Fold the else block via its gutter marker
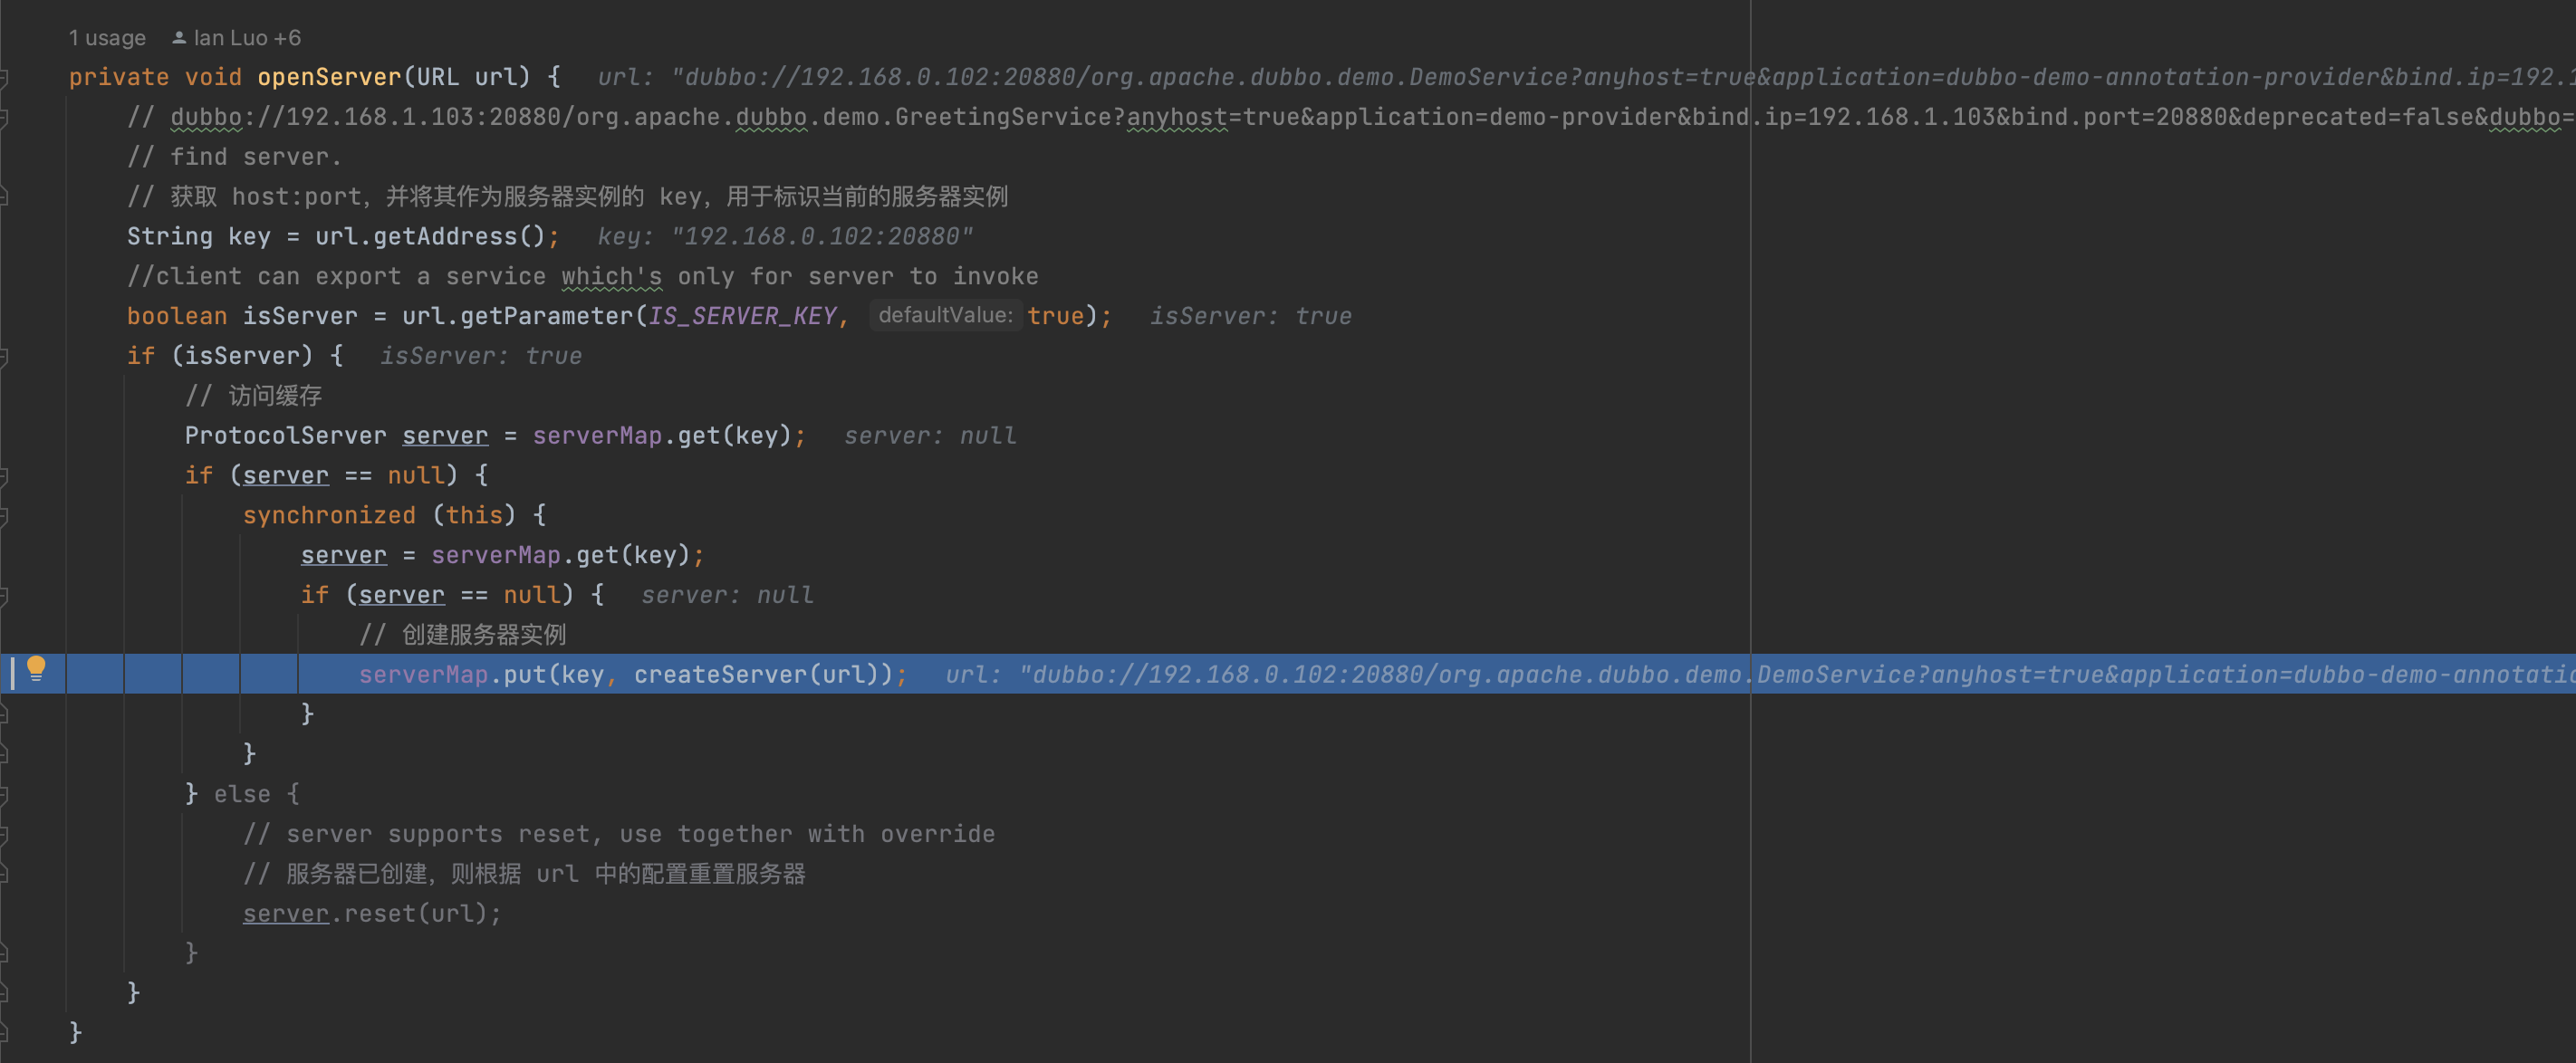 pyautogui.click(x=4, y=795)
